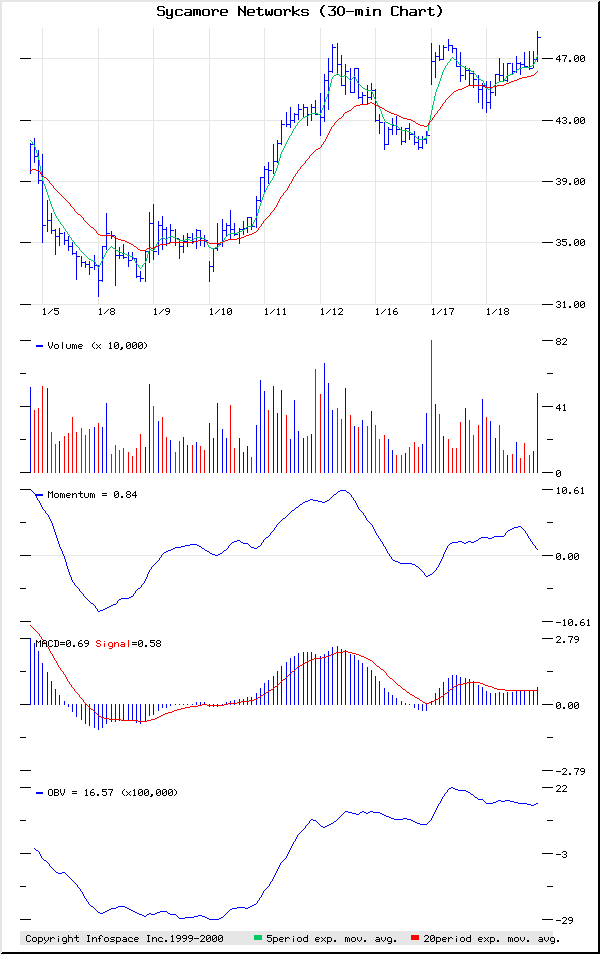600x954 pixels.
Task: Click the Momentum = 0.84 label
Action: pyautogui.click(x=92, y=495)
